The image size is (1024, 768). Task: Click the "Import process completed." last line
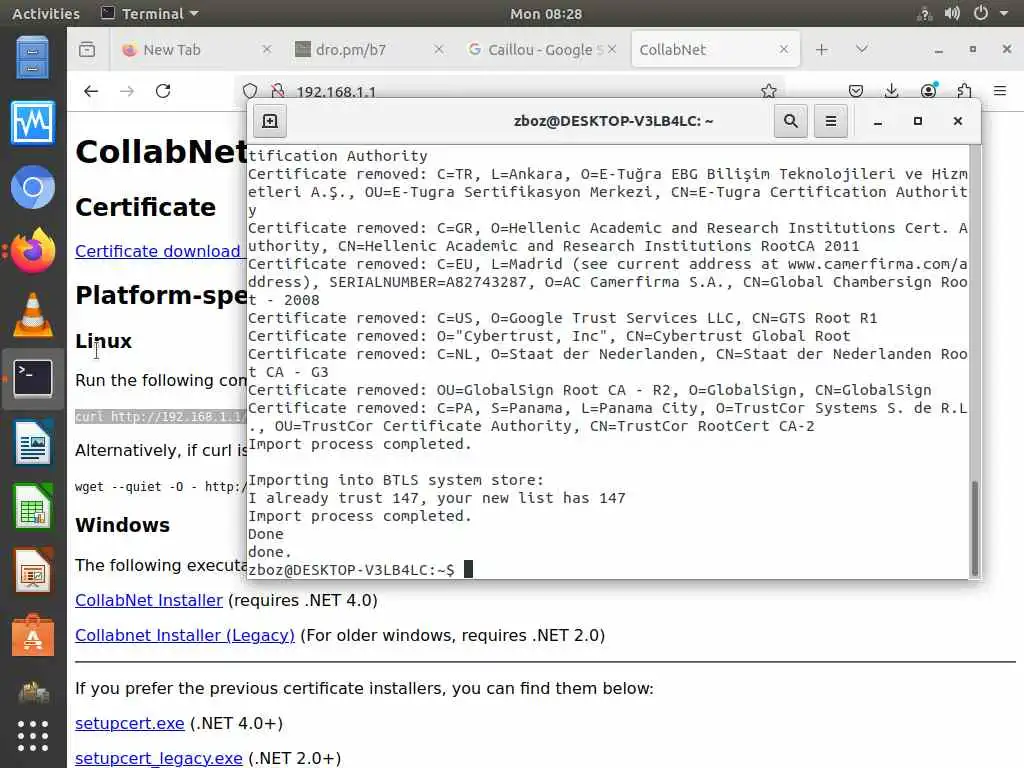tap(360, 516)
